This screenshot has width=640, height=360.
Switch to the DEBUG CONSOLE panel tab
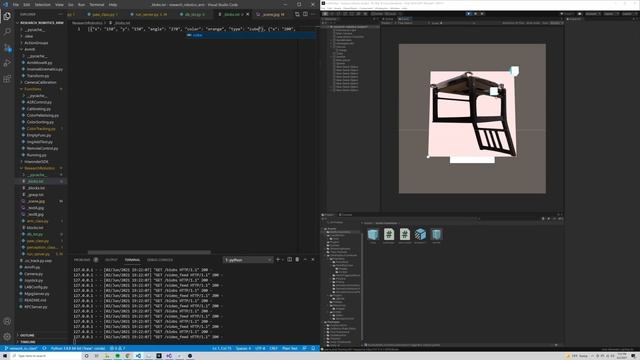(x=160, y=260)
